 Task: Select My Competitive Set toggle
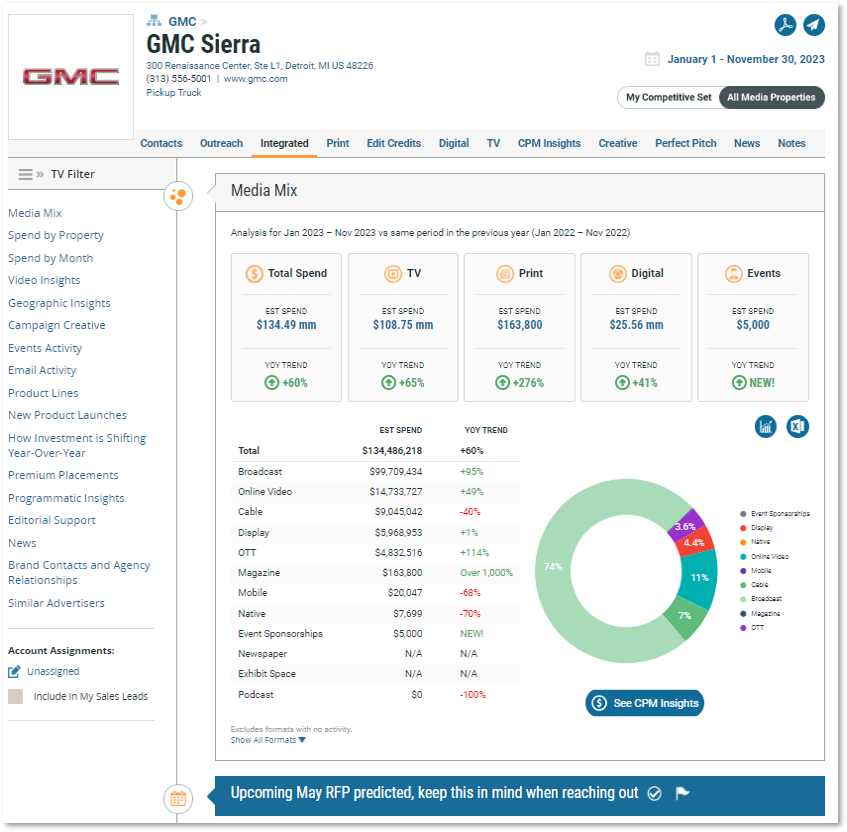pos(669,97)
